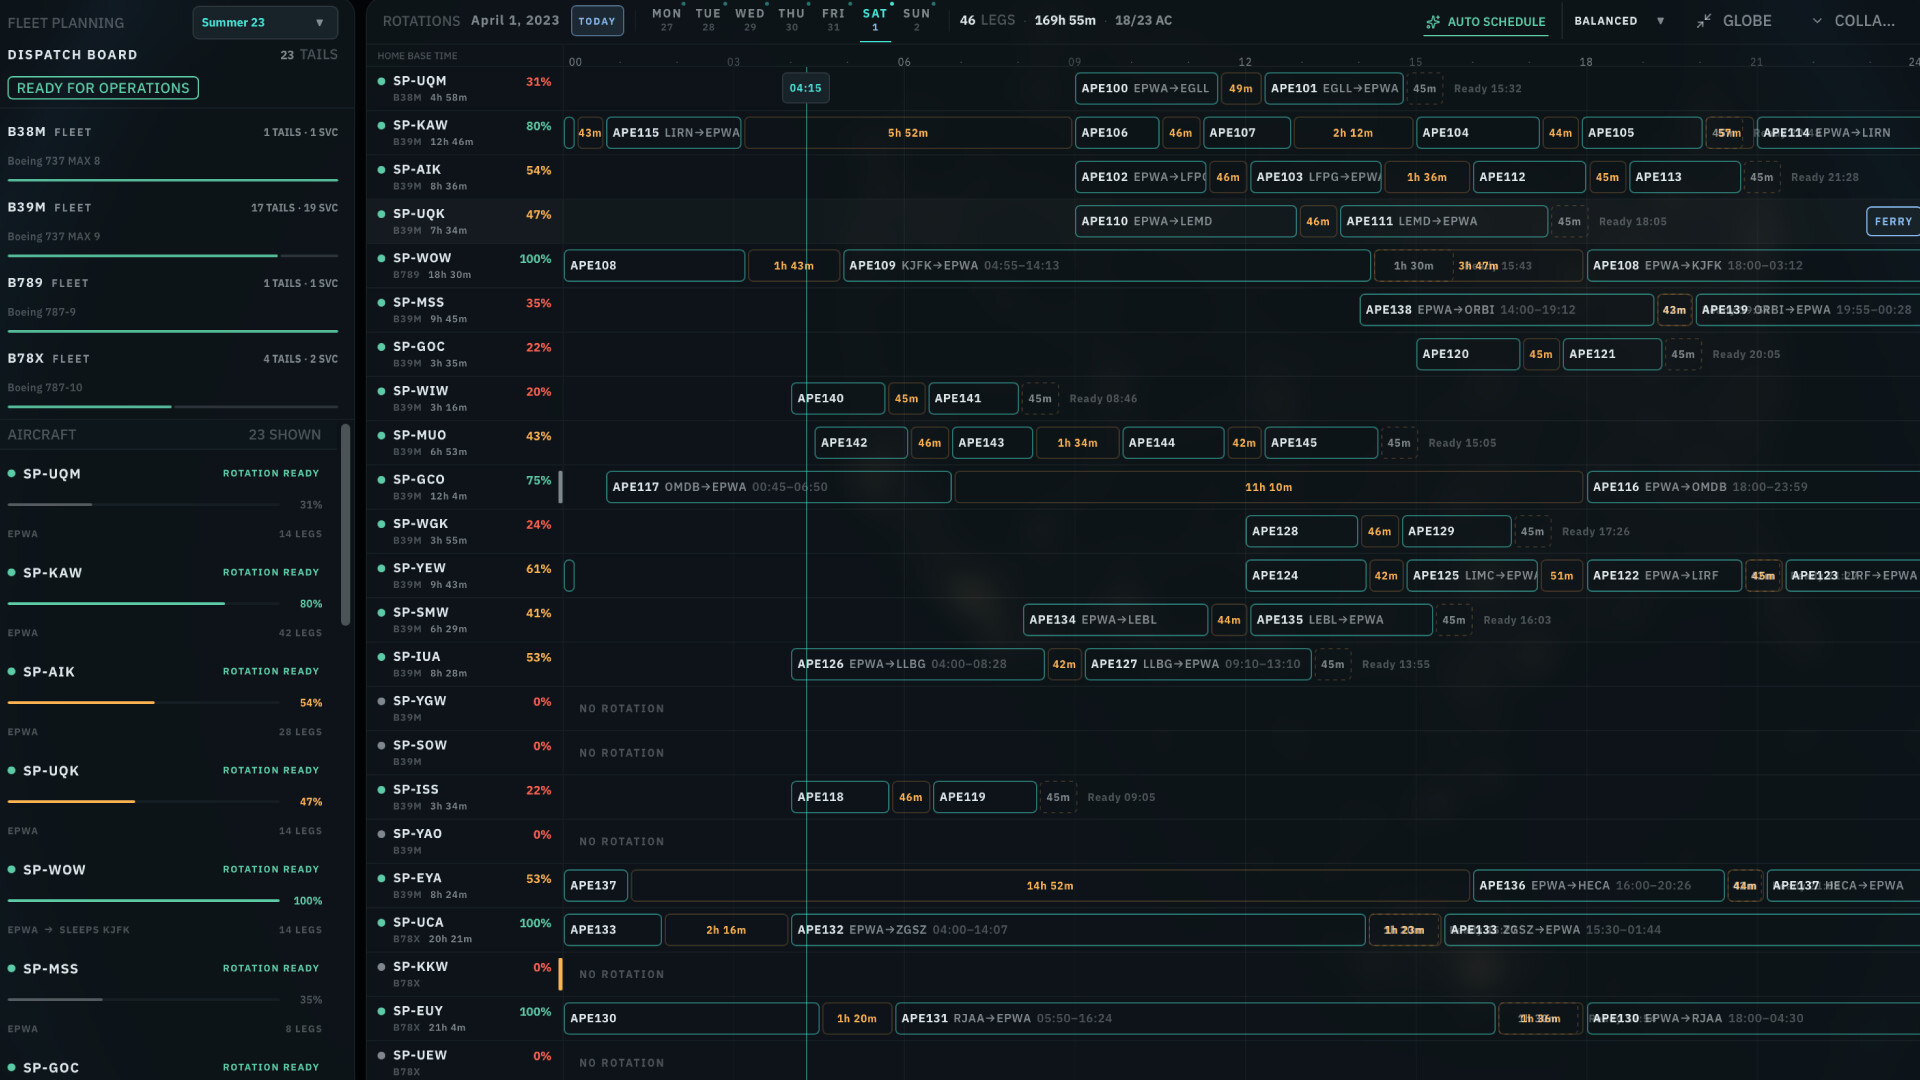Click the 5h 52m ground gap on SP-KAW
The image size is (1920, 1080).
tap(908, 133)
